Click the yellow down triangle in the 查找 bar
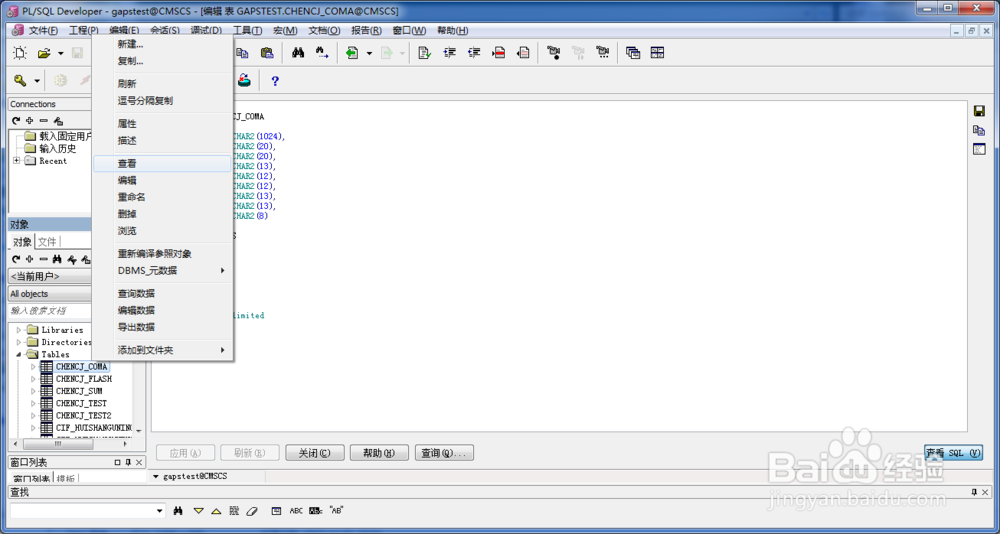Viewport: 1000px width, 534px height. click(x=198, y=511)
